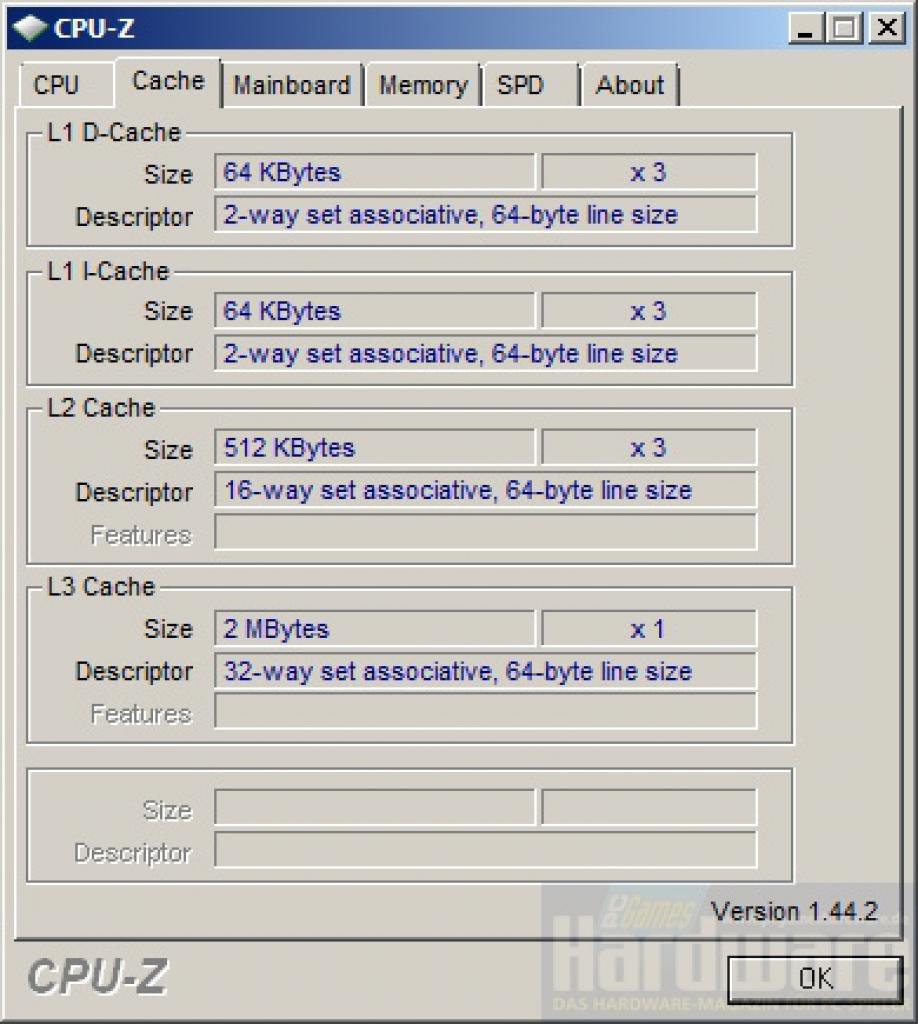Viewport: 918px width, 1024px height.
Task: Click the L3 Cache 2 MBytes field
Action: tap(374, 629)
